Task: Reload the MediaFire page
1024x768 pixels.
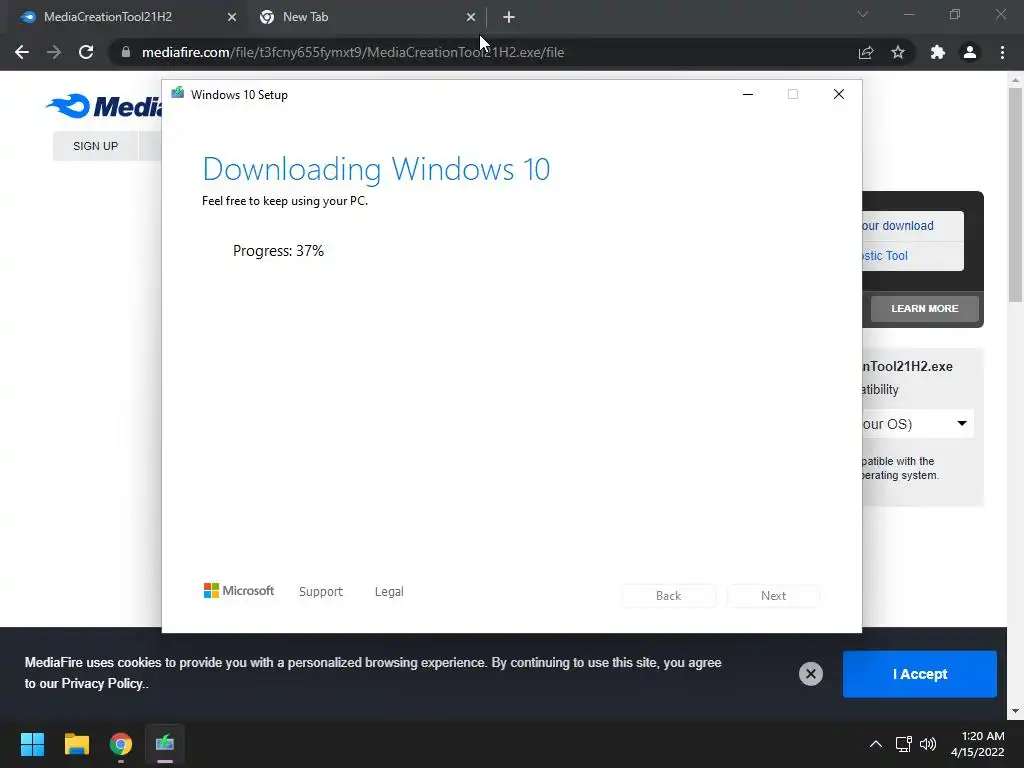Action: coord(86,52)
